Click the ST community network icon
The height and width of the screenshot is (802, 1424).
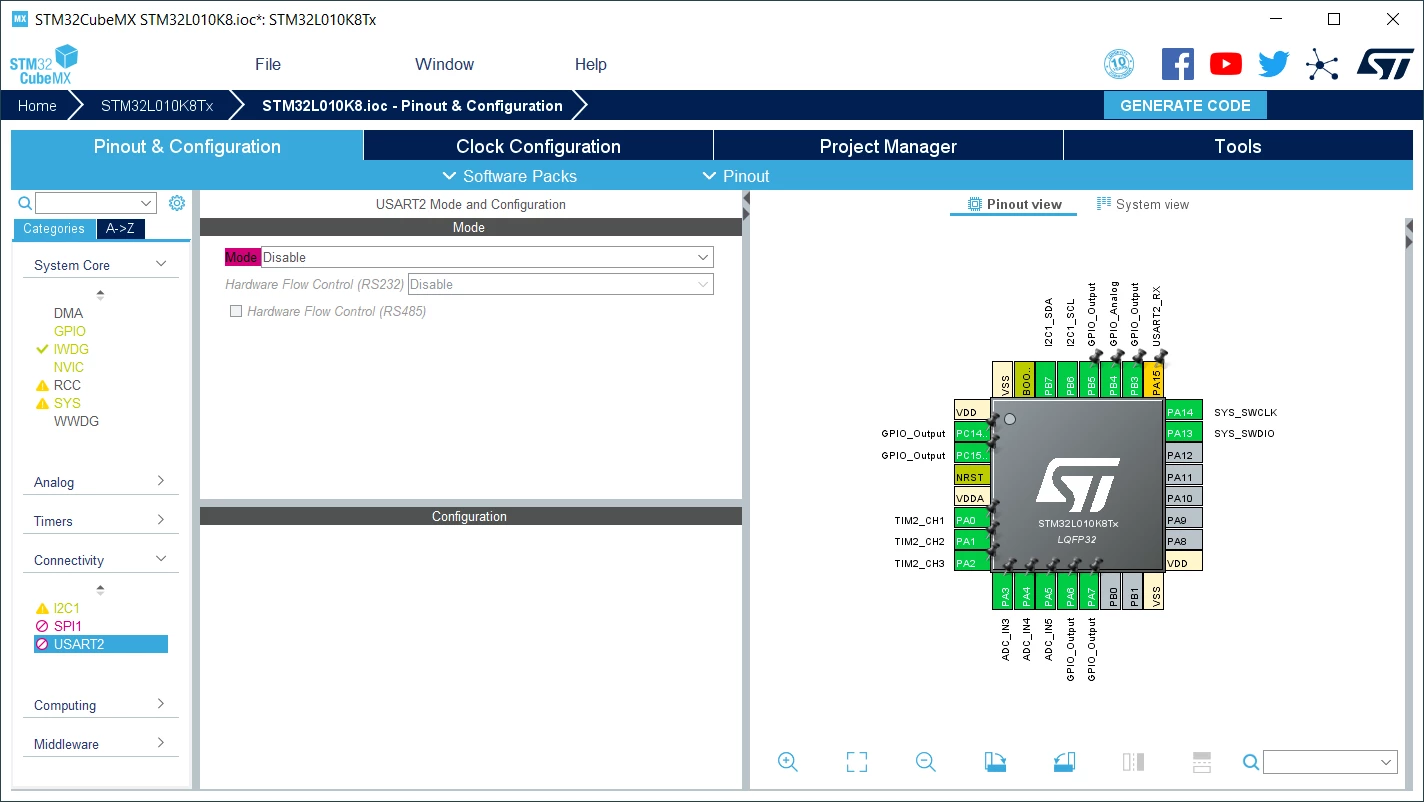pyautogui.click(x=1322, y=65)
